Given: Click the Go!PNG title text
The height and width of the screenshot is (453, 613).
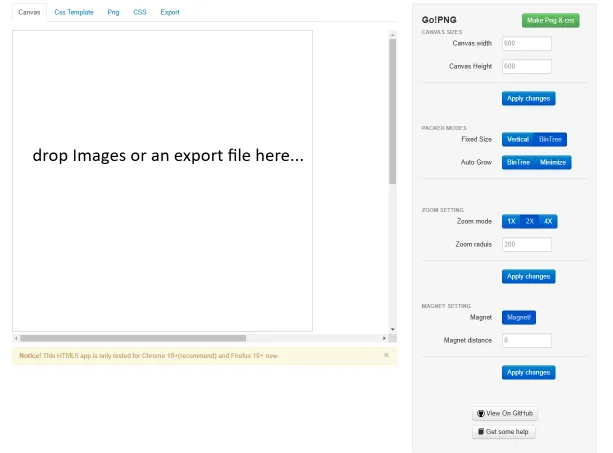Looking at the screenshot, I should 439,20.
